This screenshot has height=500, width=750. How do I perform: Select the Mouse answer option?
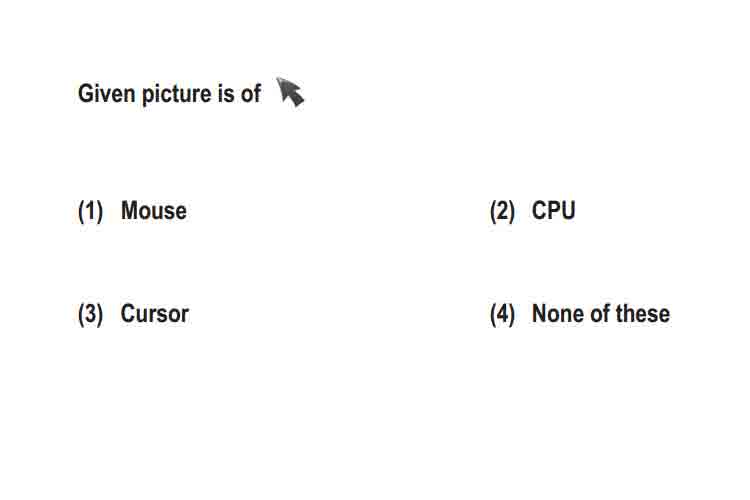click(x=154, y=211)
